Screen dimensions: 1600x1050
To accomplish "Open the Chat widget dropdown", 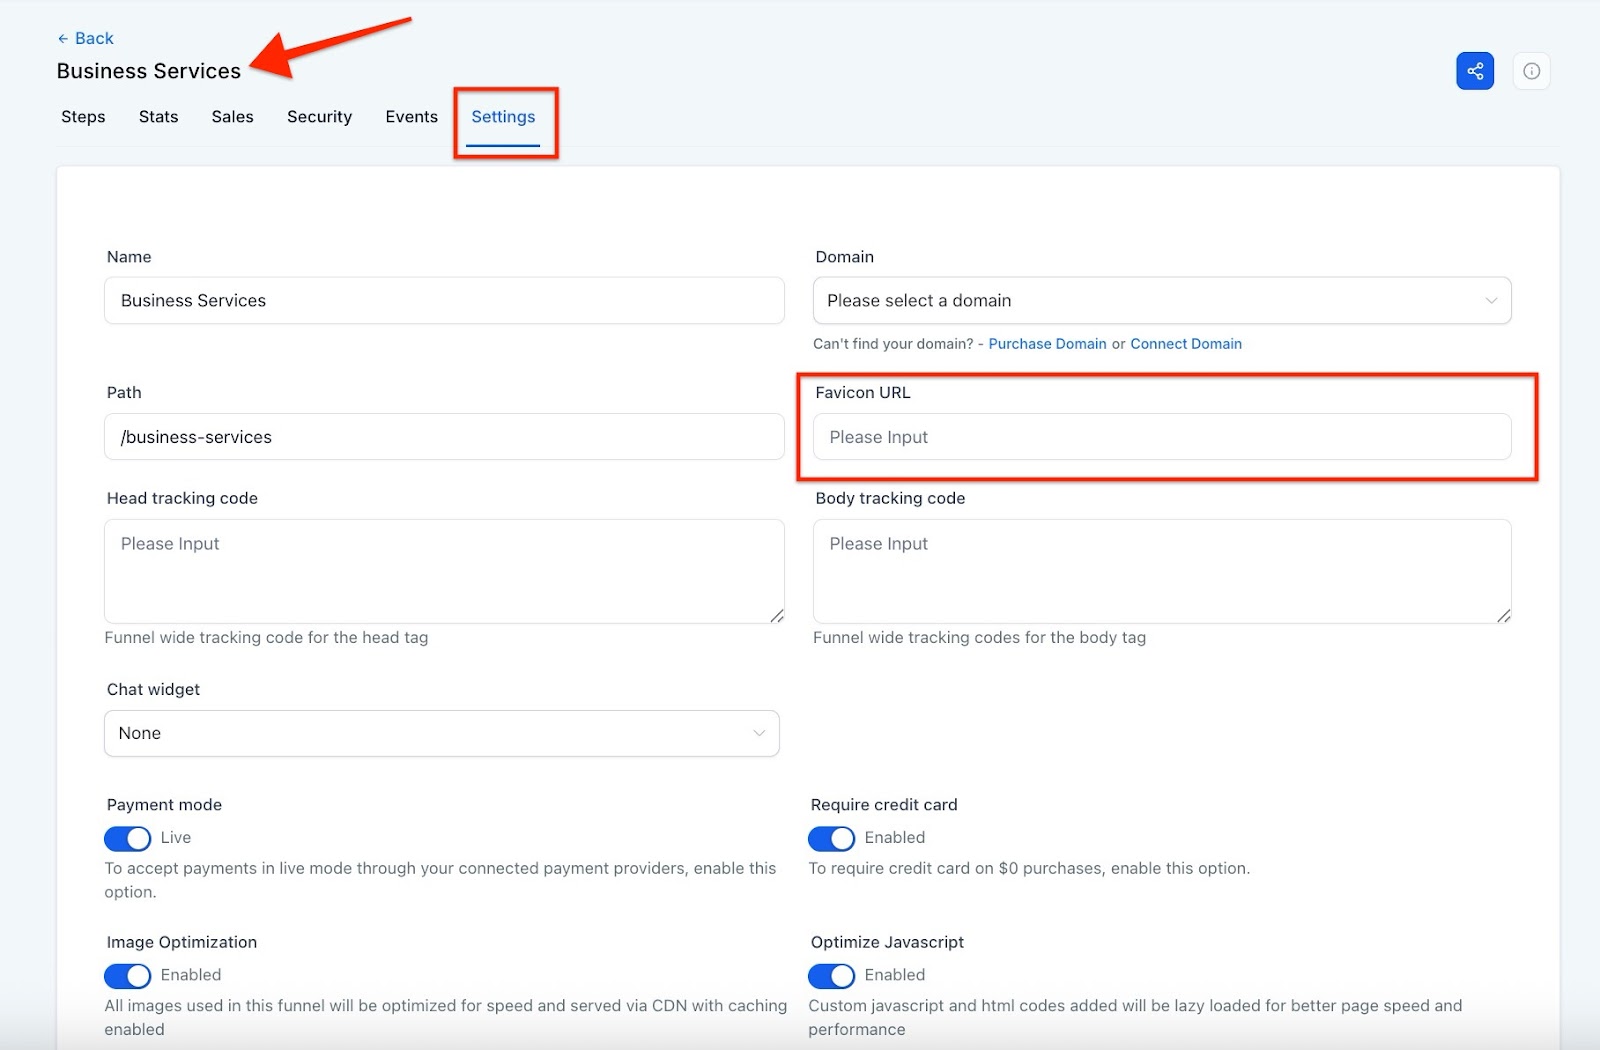I will point(441,733).
